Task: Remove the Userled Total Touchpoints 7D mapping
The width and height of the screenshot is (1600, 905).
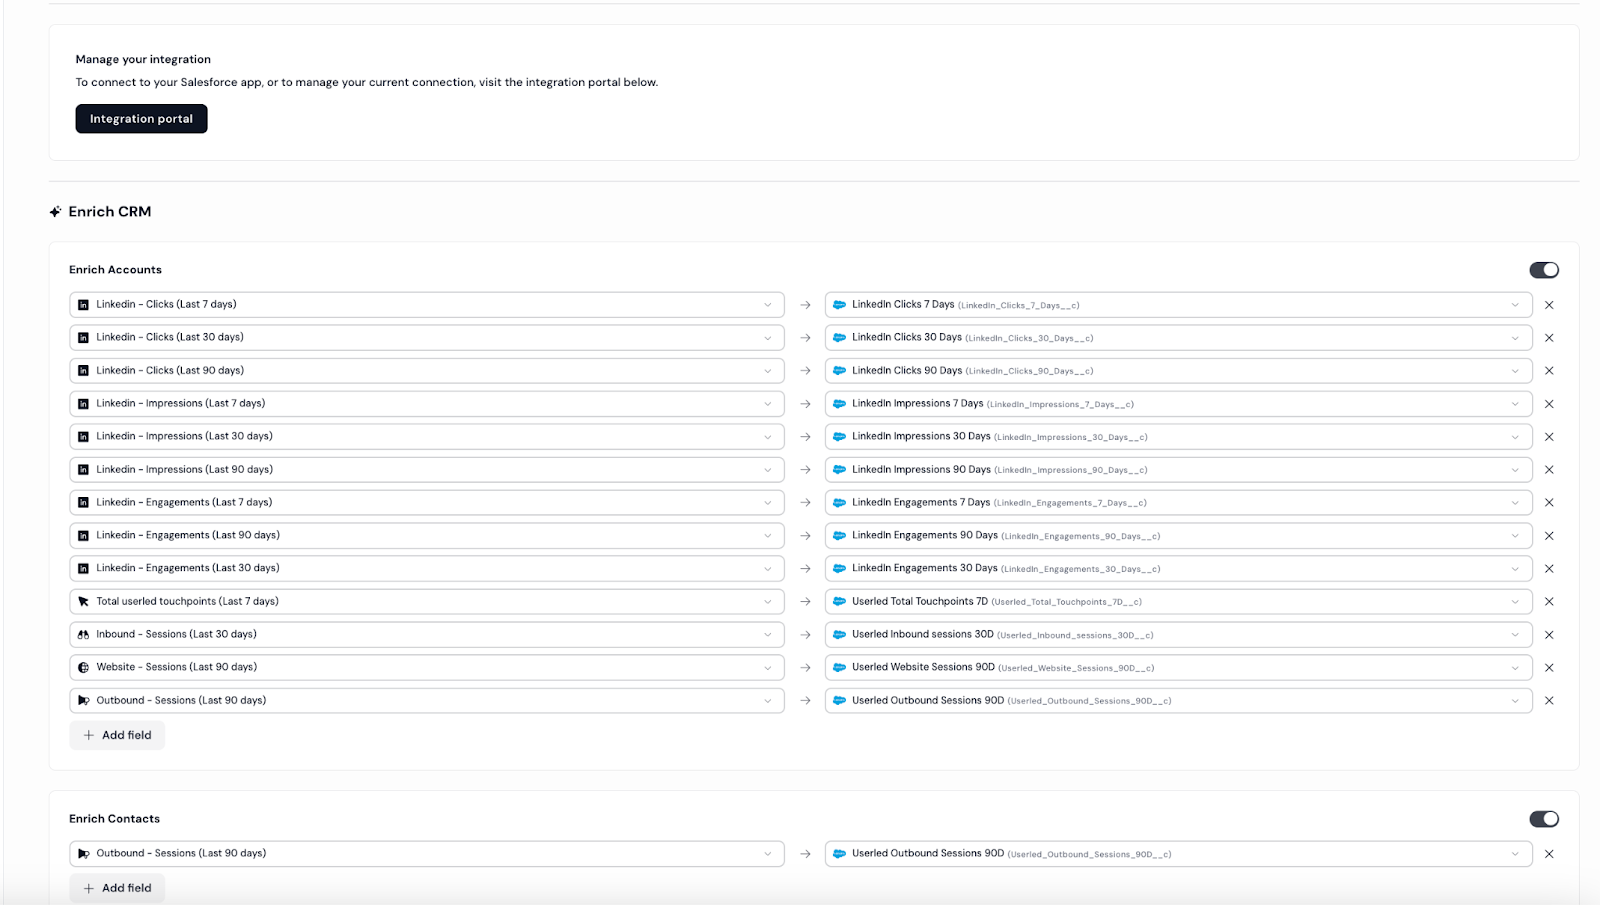Action: pyautogui.click(x=1549, y=602)
